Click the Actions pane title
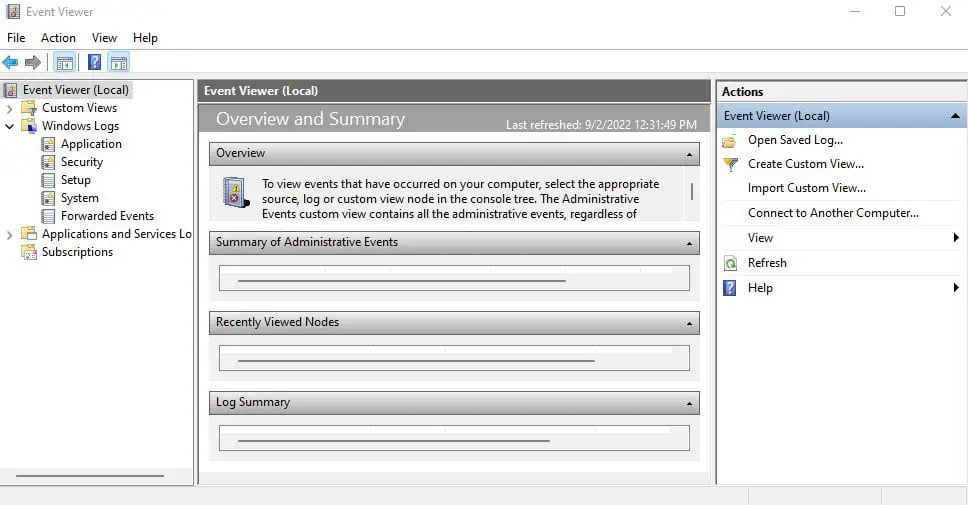This screenshot has width=968, height=505. click(743, 91)
